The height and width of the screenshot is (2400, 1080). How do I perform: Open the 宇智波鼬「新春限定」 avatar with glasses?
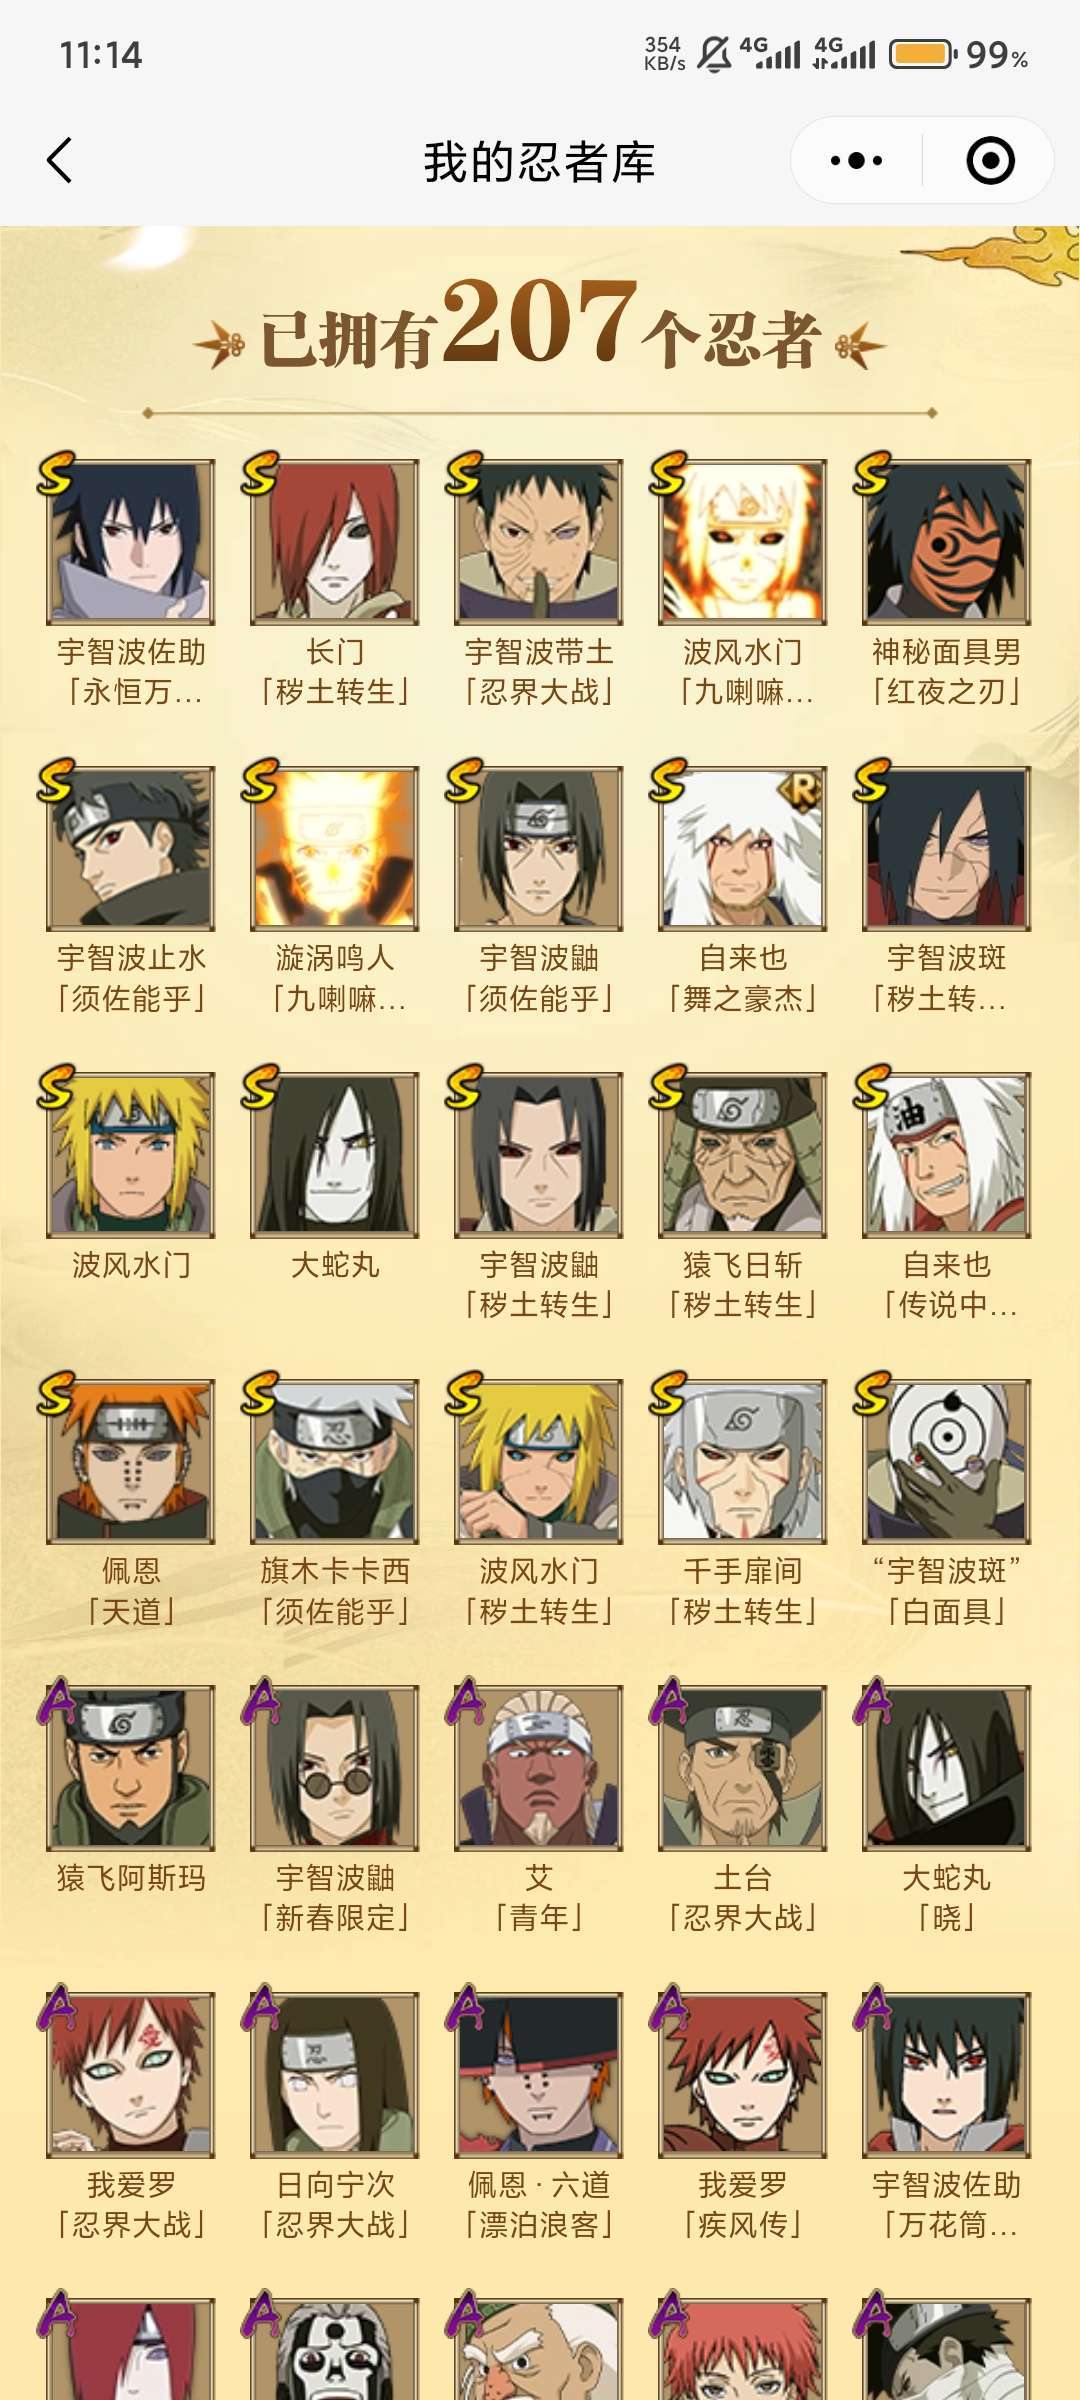coord(335,1768)
